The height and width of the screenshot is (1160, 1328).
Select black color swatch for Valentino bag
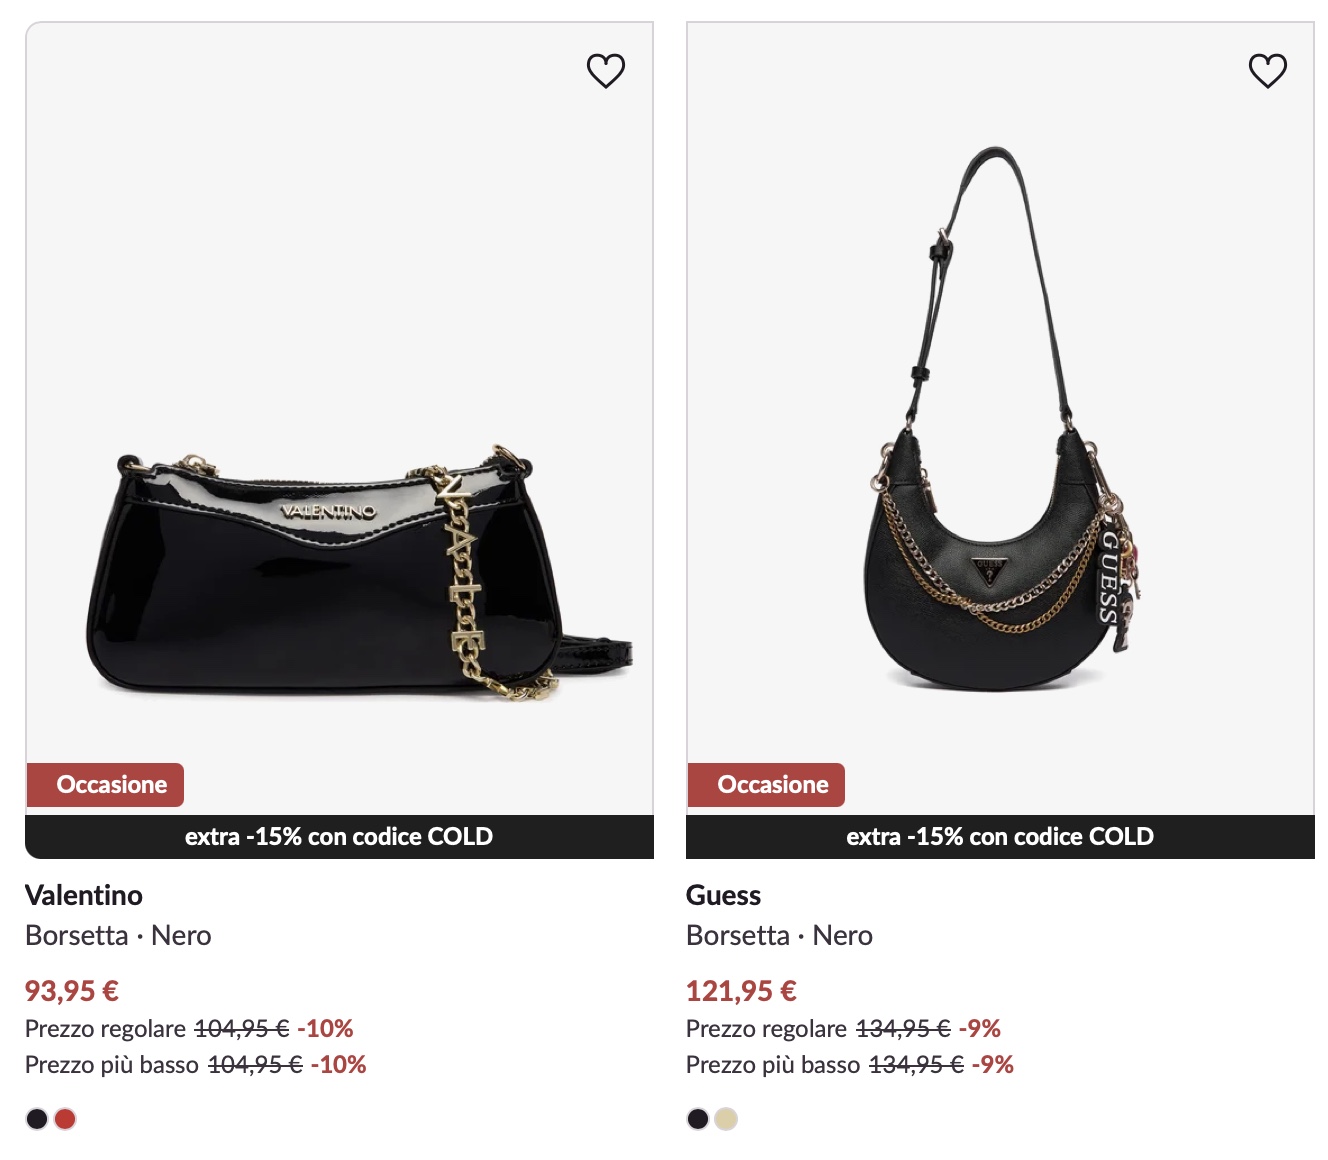[37, 1119]
